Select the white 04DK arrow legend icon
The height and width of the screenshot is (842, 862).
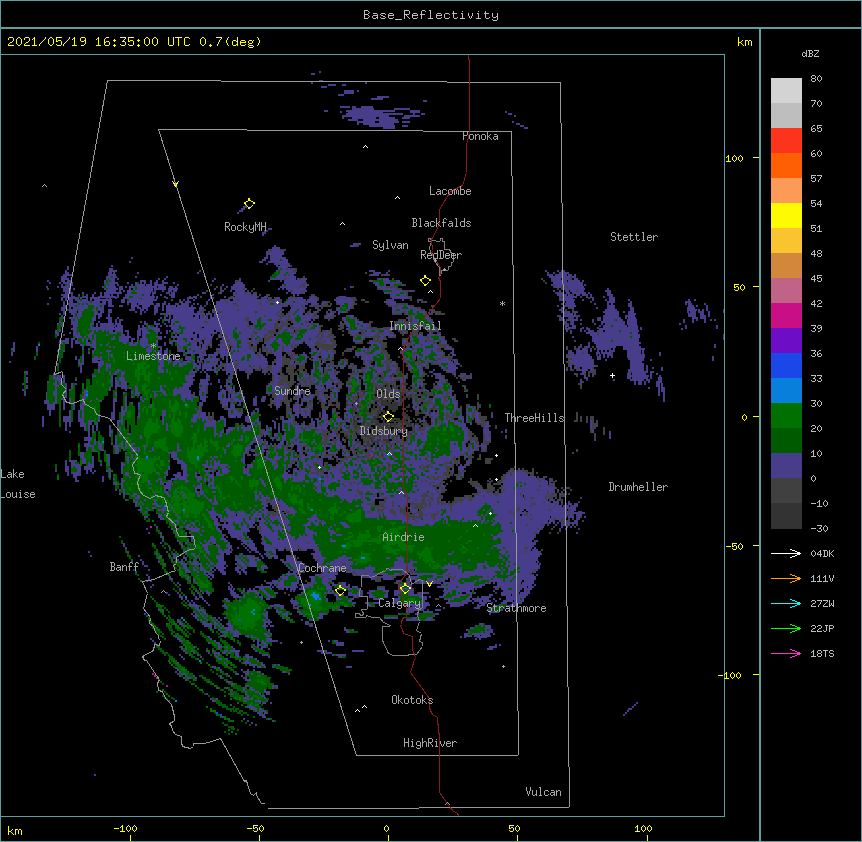pyautogui.click(x=786, y=553)
